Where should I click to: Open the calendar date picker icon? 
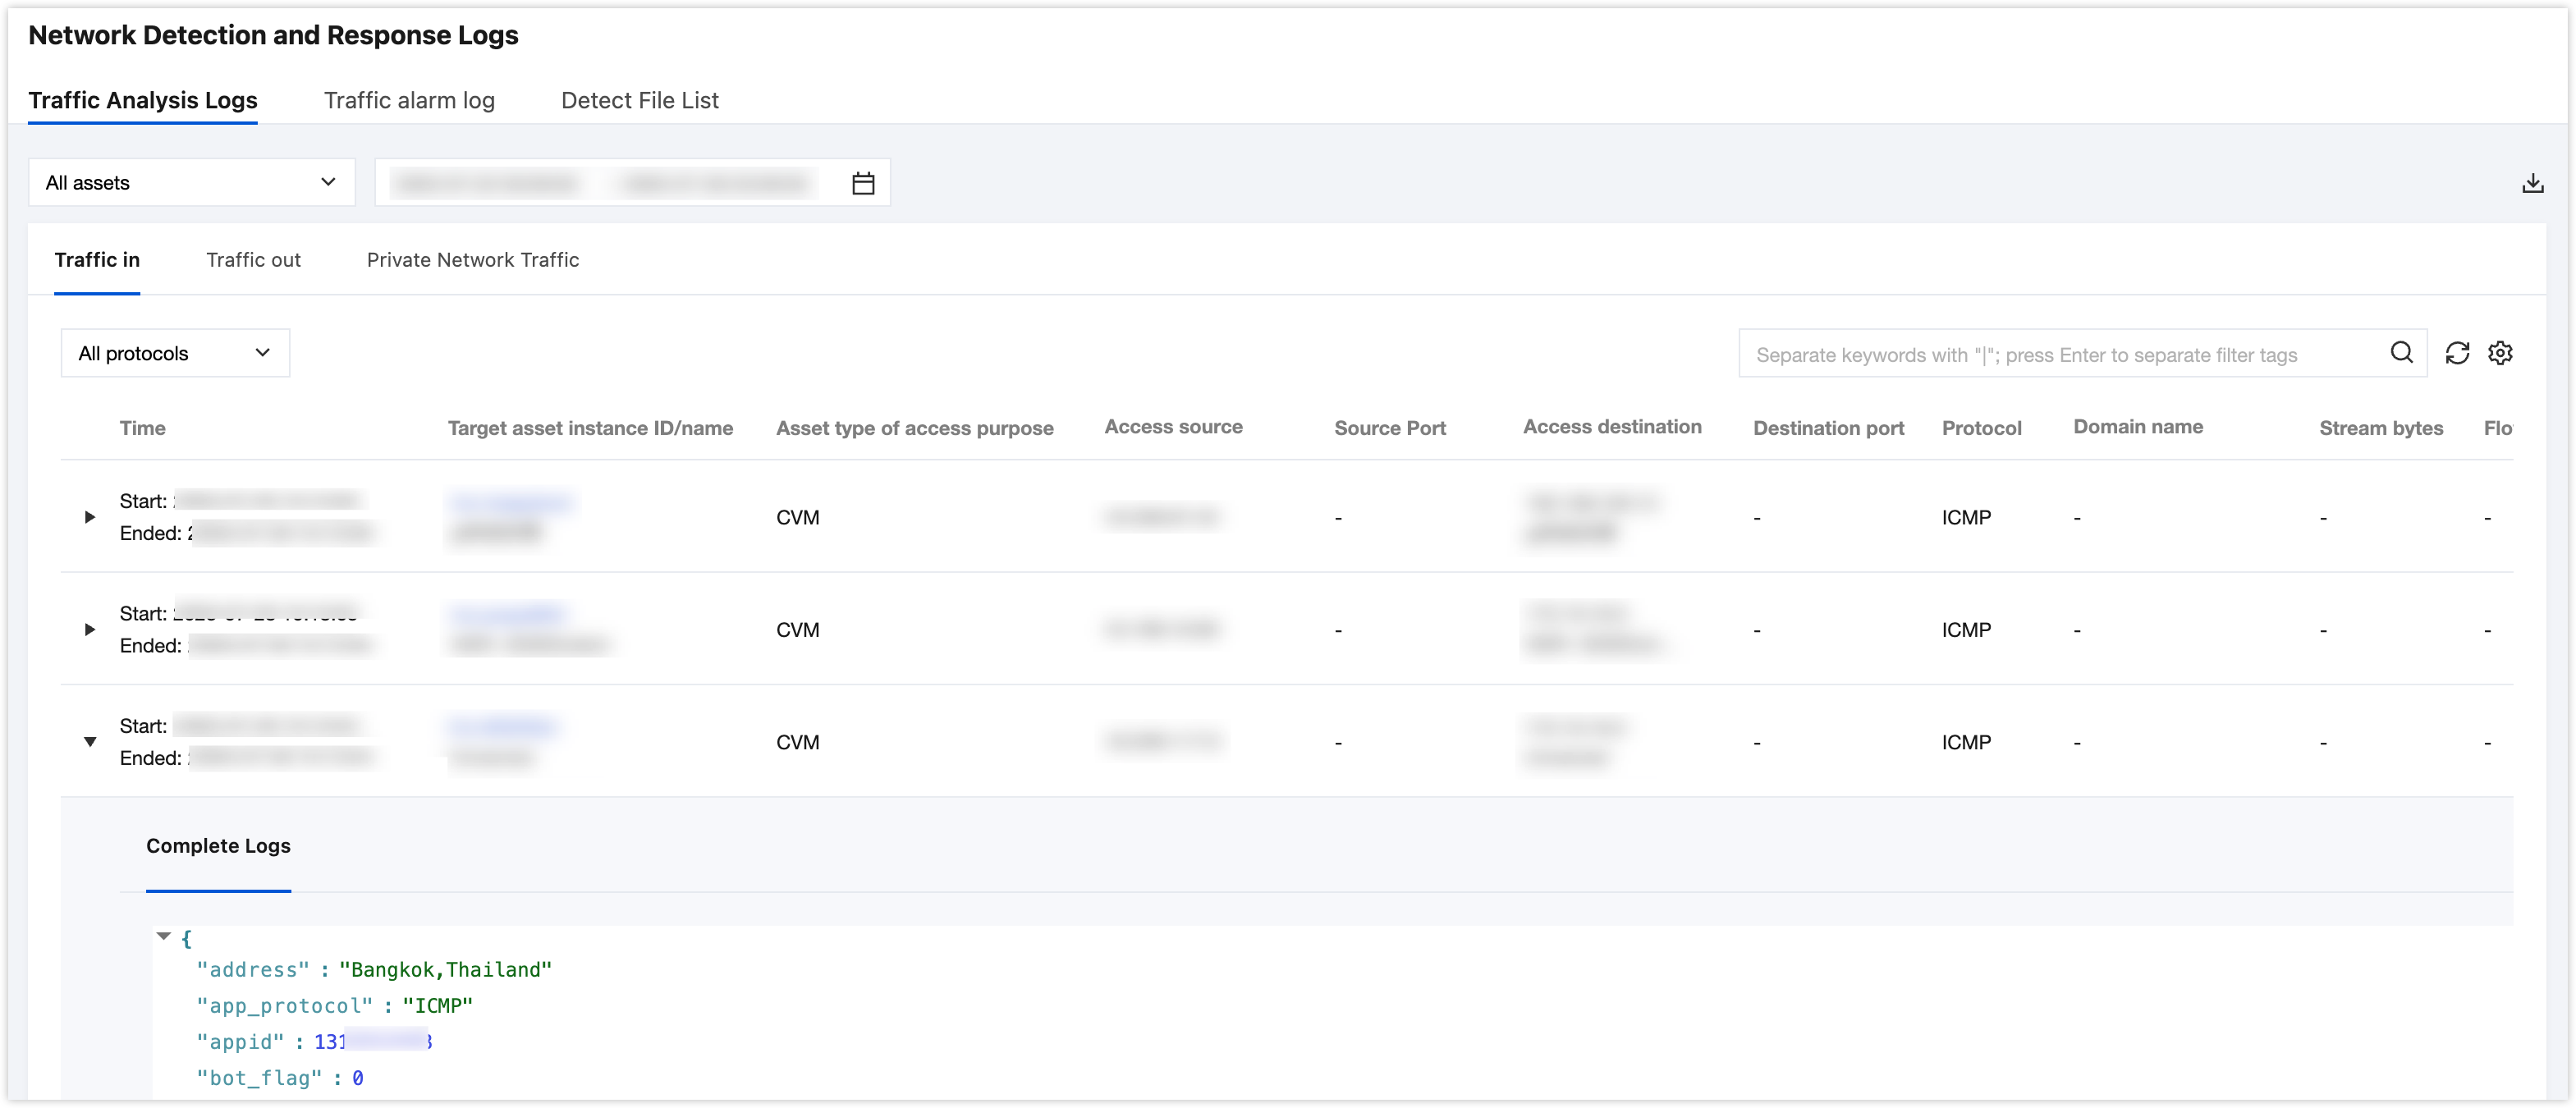[x=863, y=183]
